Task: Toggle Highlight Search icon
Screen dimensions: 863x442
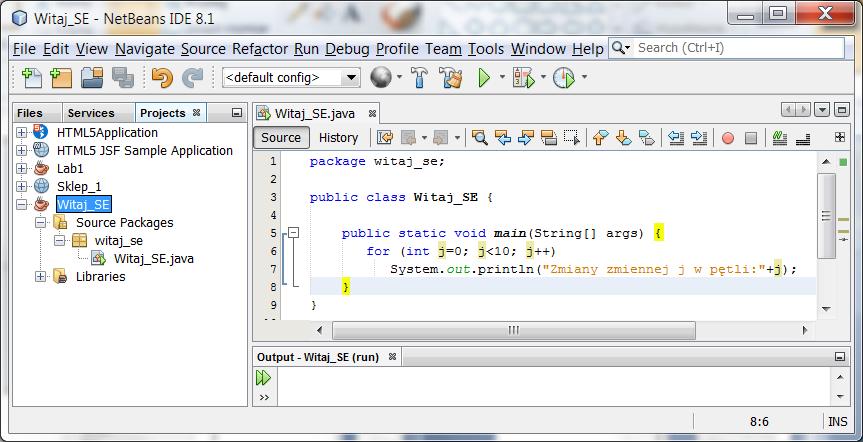Action: (x=549, y=138)
